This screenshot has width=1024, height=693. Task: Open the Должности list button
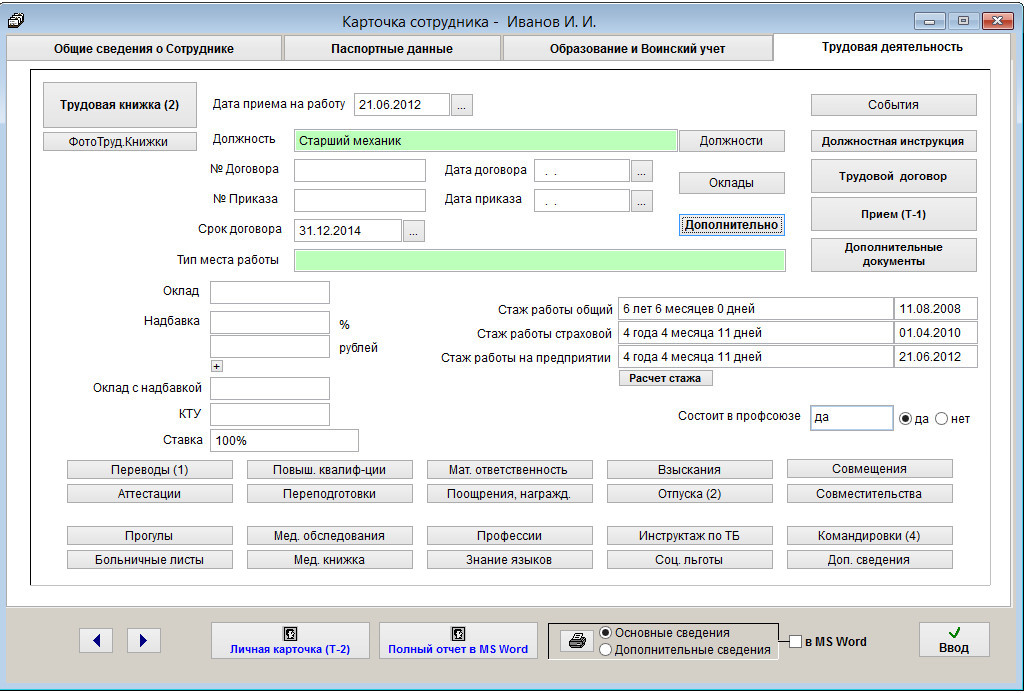coord(731,141)
